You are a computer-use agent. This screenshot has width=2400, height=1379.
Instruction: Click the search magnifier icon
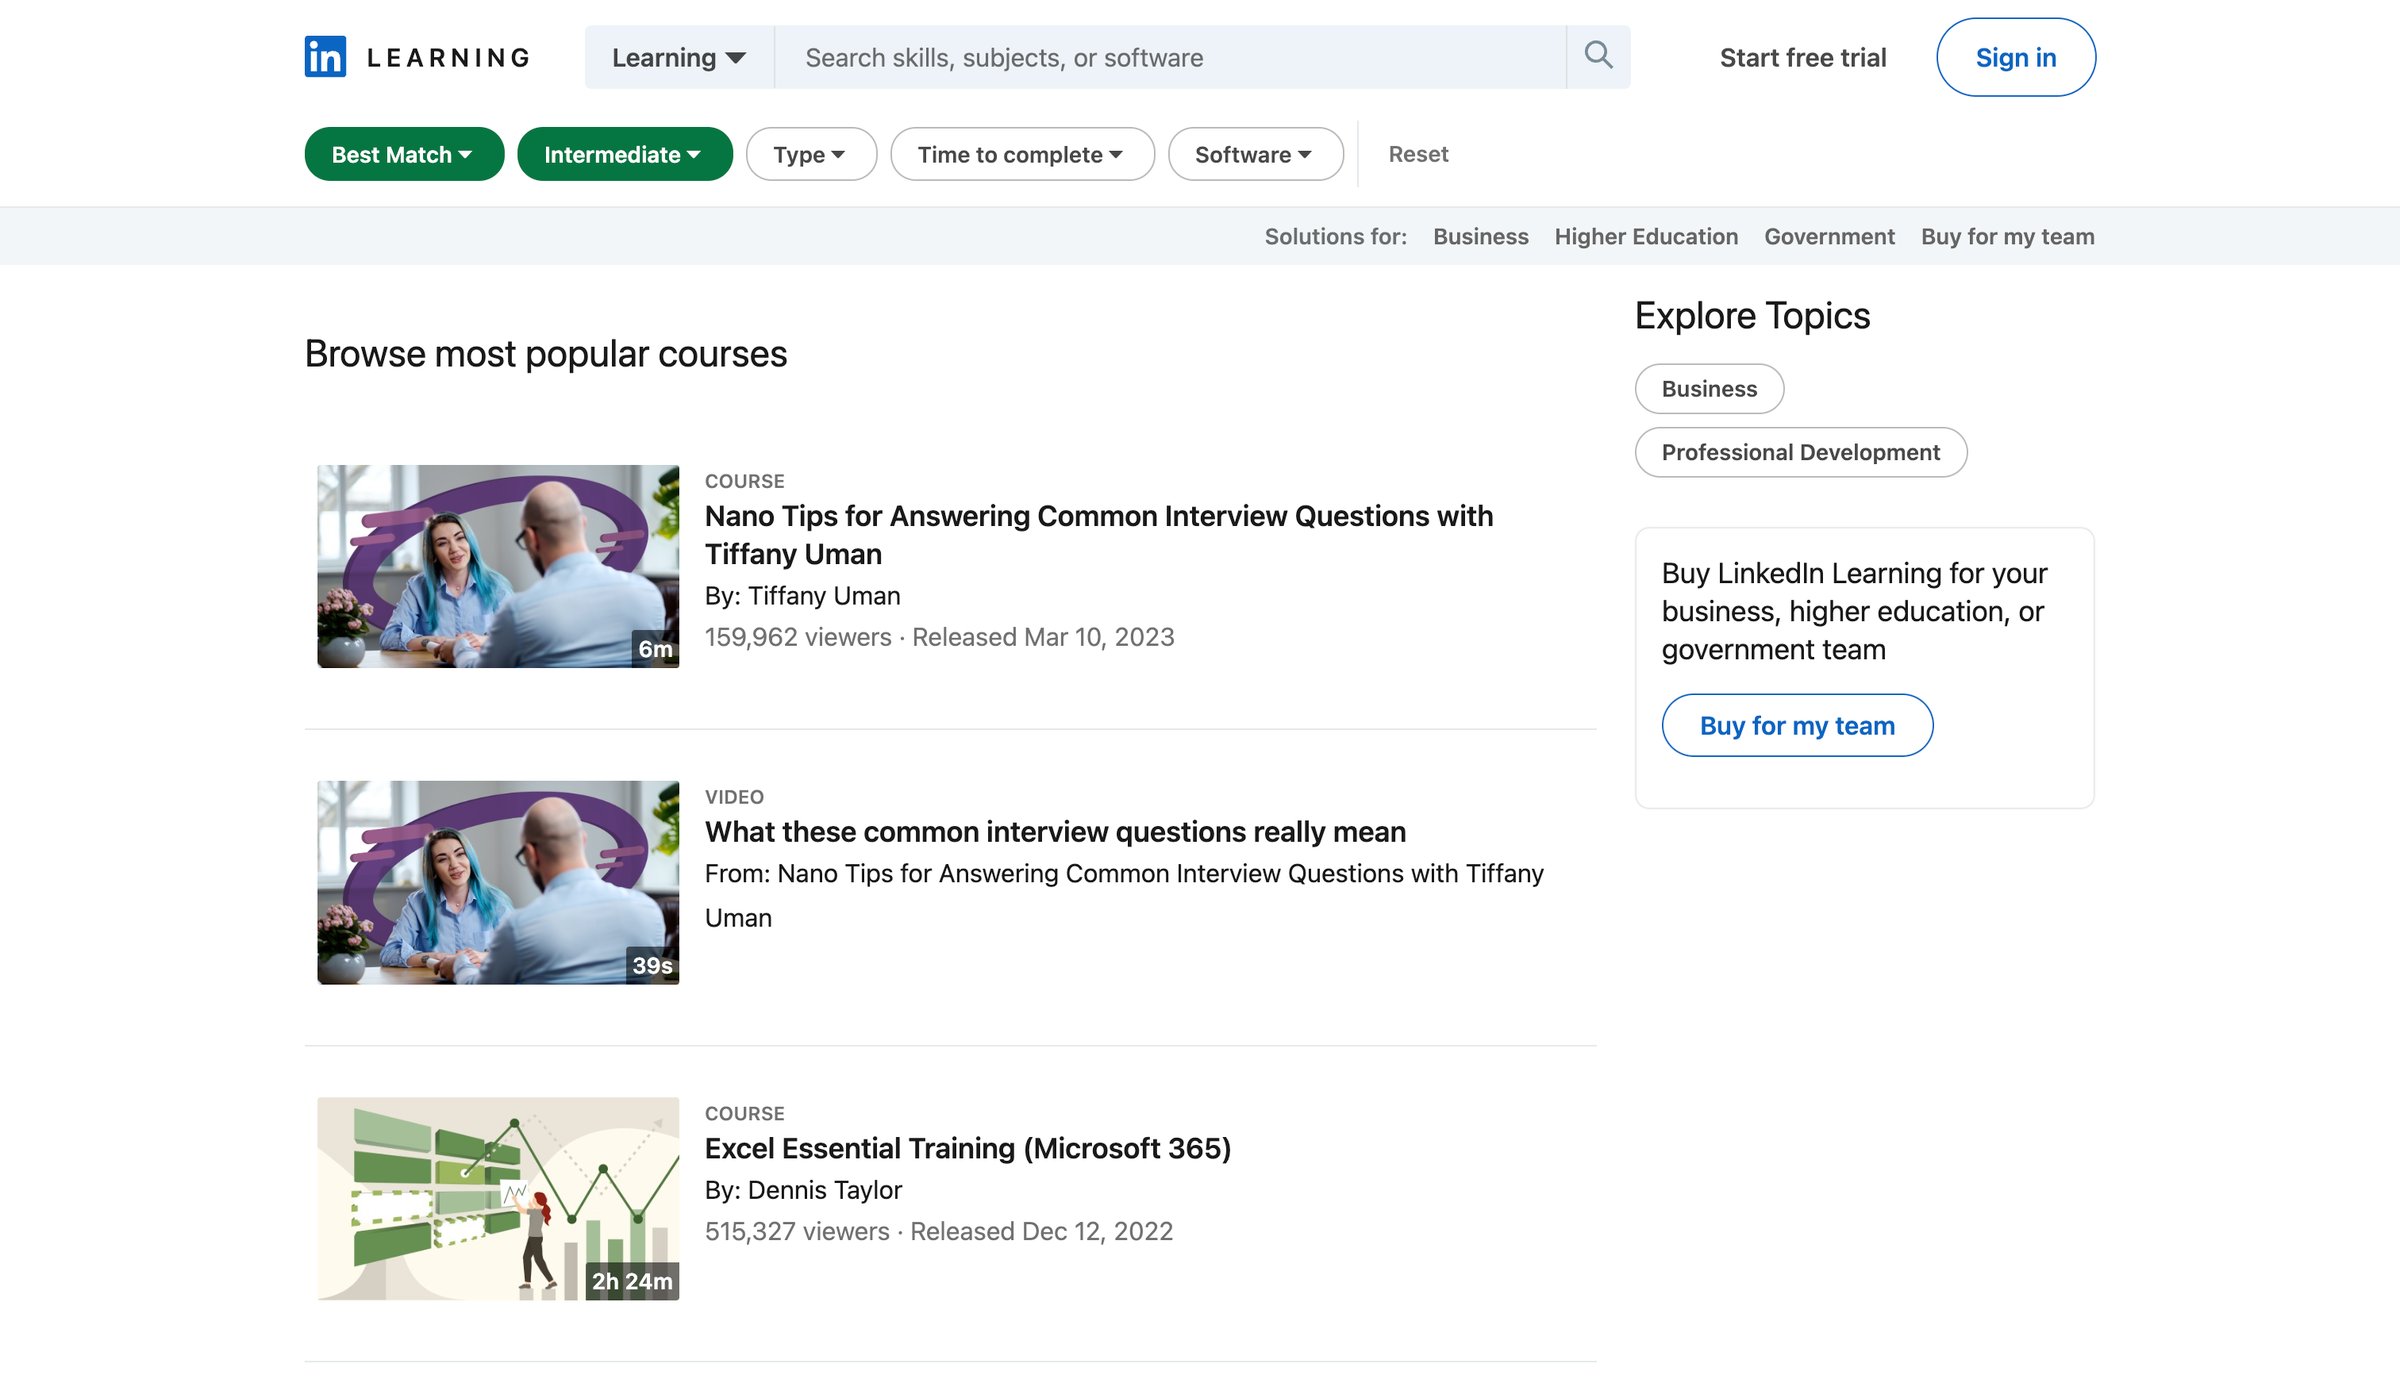click(1598, 56)
